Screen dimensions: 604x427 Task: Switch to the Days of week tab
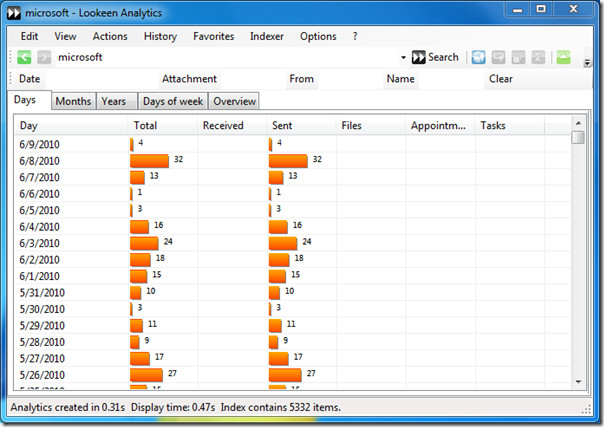pos(173,101)
